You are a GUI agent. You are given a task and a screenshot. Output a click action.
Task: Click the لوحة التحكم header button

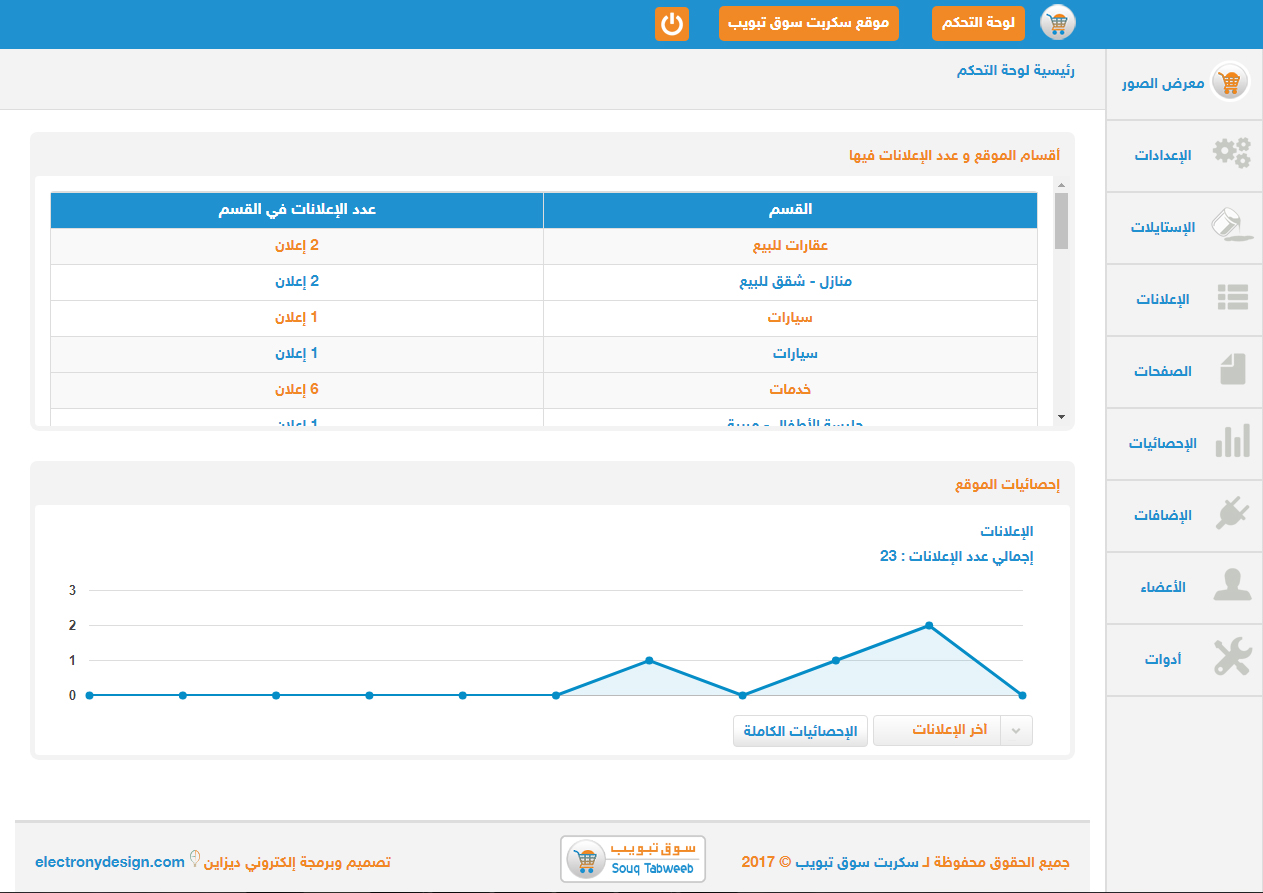point(978,24)
